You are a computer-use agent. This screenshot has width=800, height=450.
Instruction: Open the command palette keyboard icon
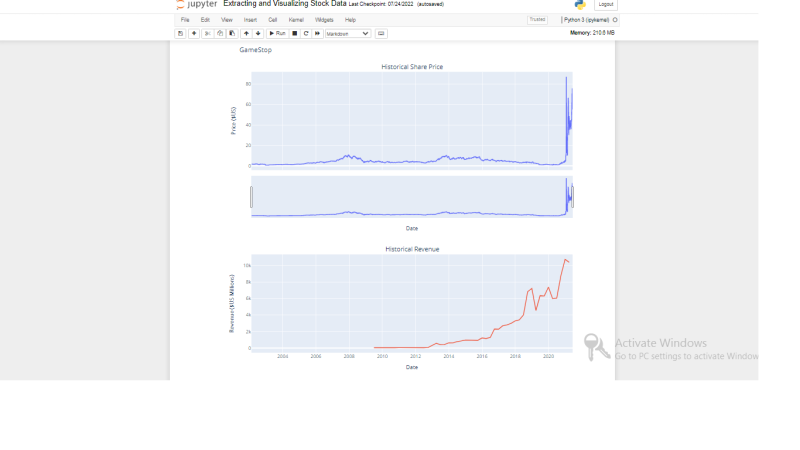[x=381, y=34]
